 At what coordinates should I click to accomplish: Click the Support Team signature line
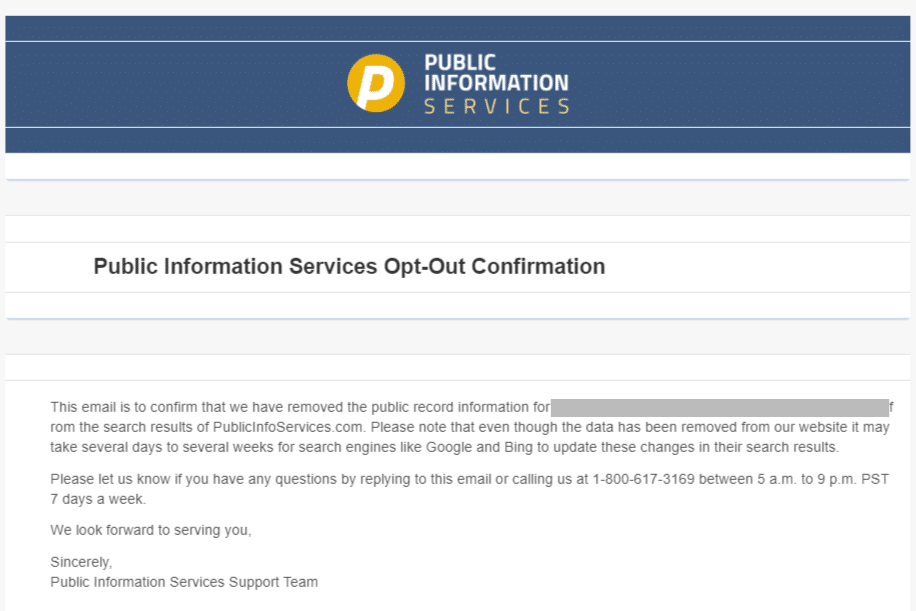coord(184,582)
